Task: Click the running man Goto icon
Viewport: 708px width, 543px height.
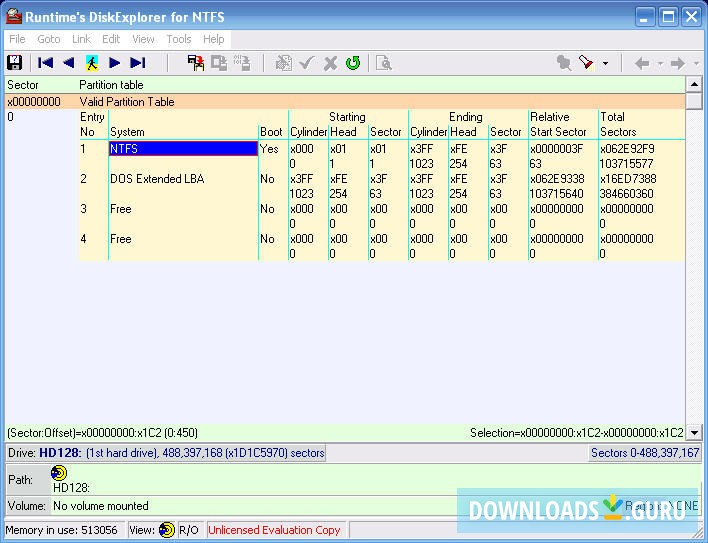Action: [92, 63]
